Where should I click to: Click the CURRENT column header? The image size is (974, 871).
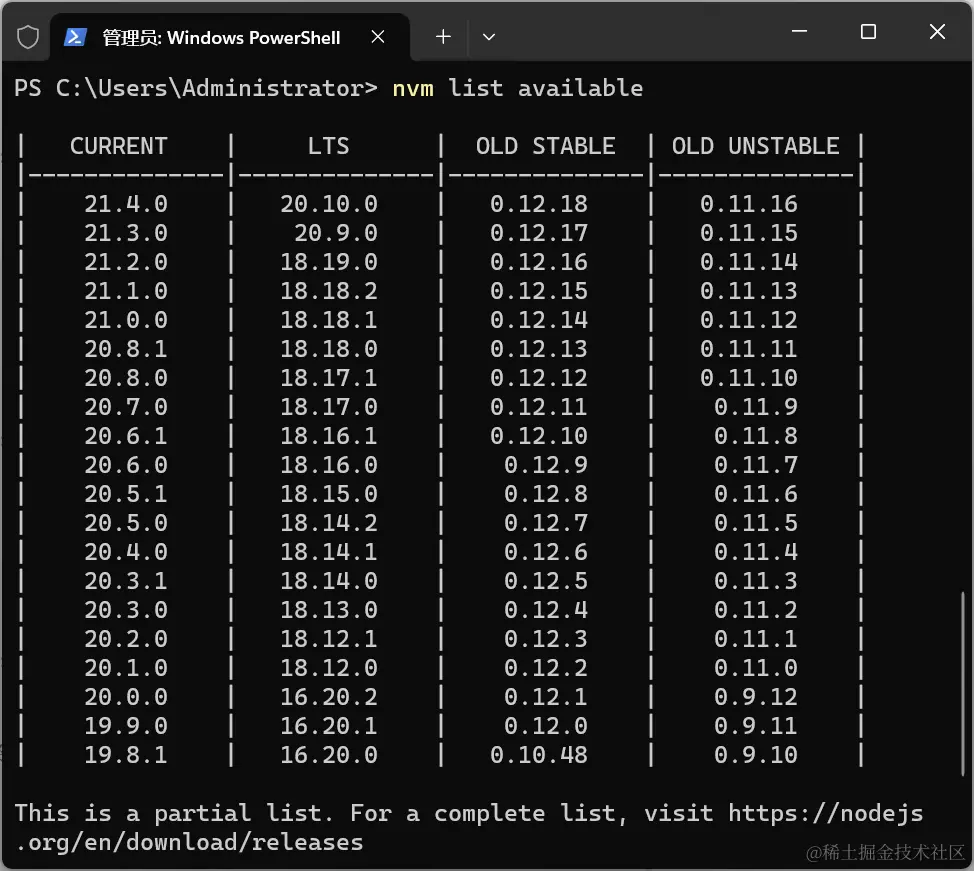tap(119, 146)
